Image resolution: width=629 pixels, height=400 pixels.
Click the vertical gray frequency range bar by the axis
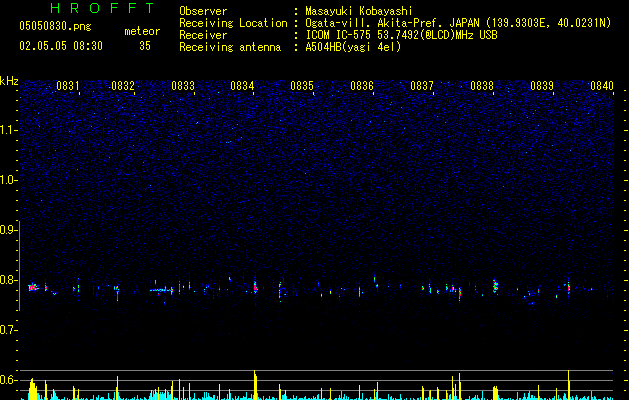point(19,266)
